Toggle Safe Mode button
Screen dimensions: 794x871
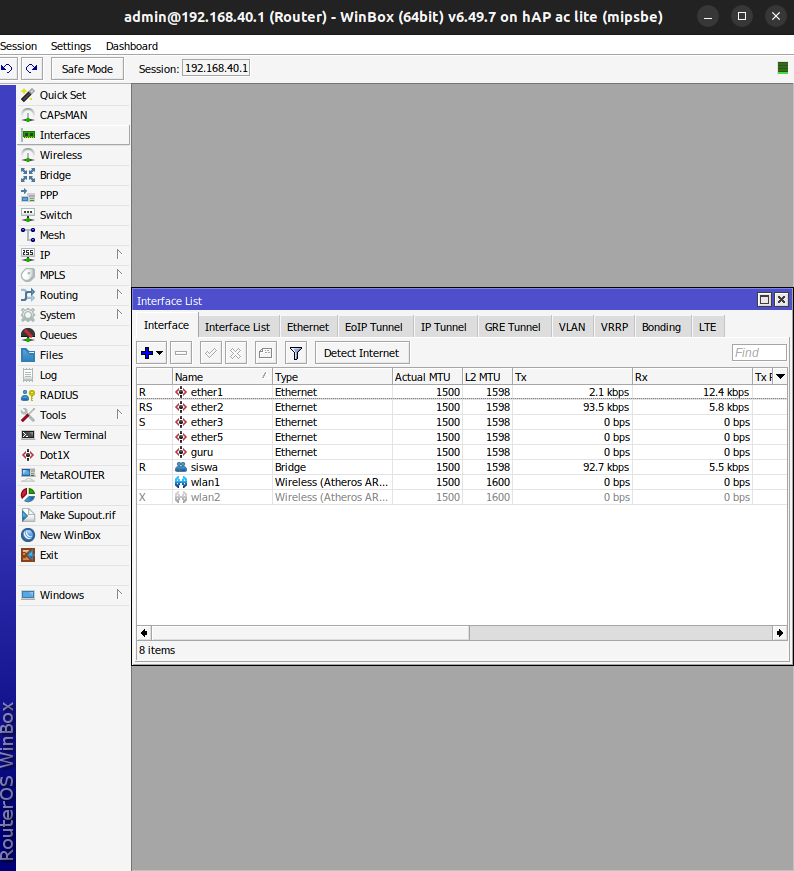click(x=87, y=69)
